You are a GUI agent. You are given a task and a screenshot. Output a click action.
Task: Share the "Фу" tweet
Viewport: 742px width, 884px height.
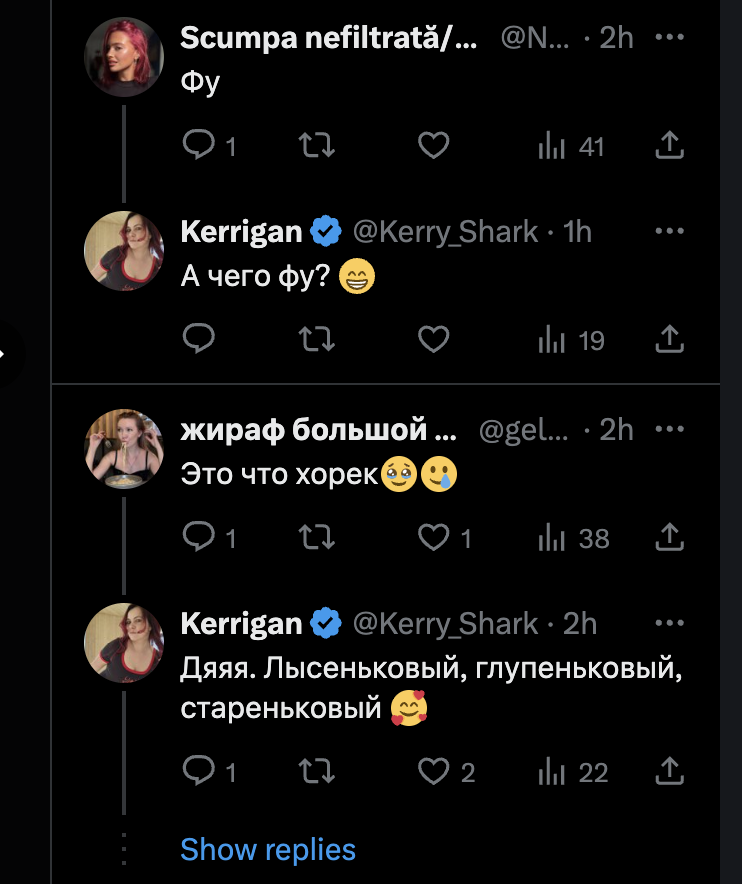pyautogui.click(x=669, y=147)
